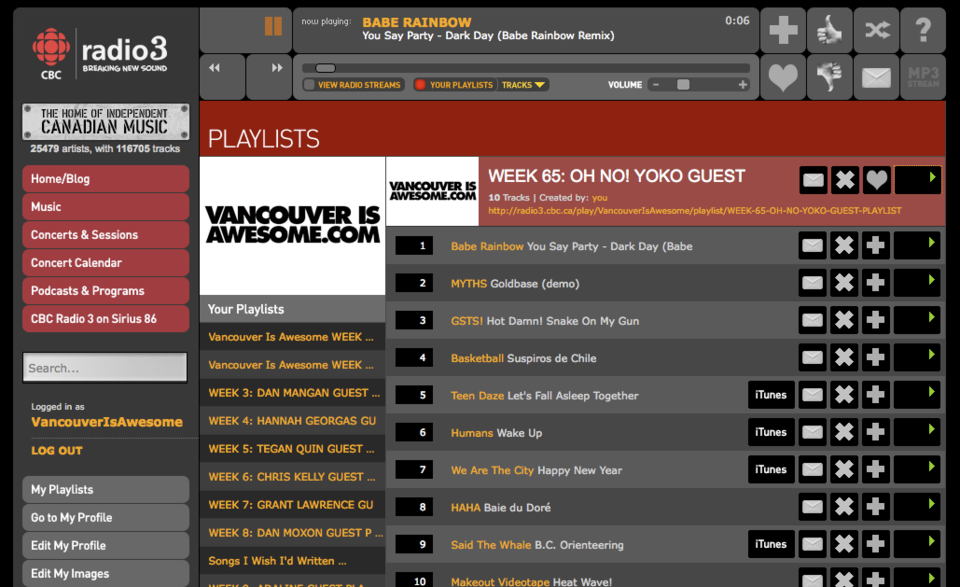
Task: Play MYTHS Goldbase (demo)
Action: click(x=917, y=283)
